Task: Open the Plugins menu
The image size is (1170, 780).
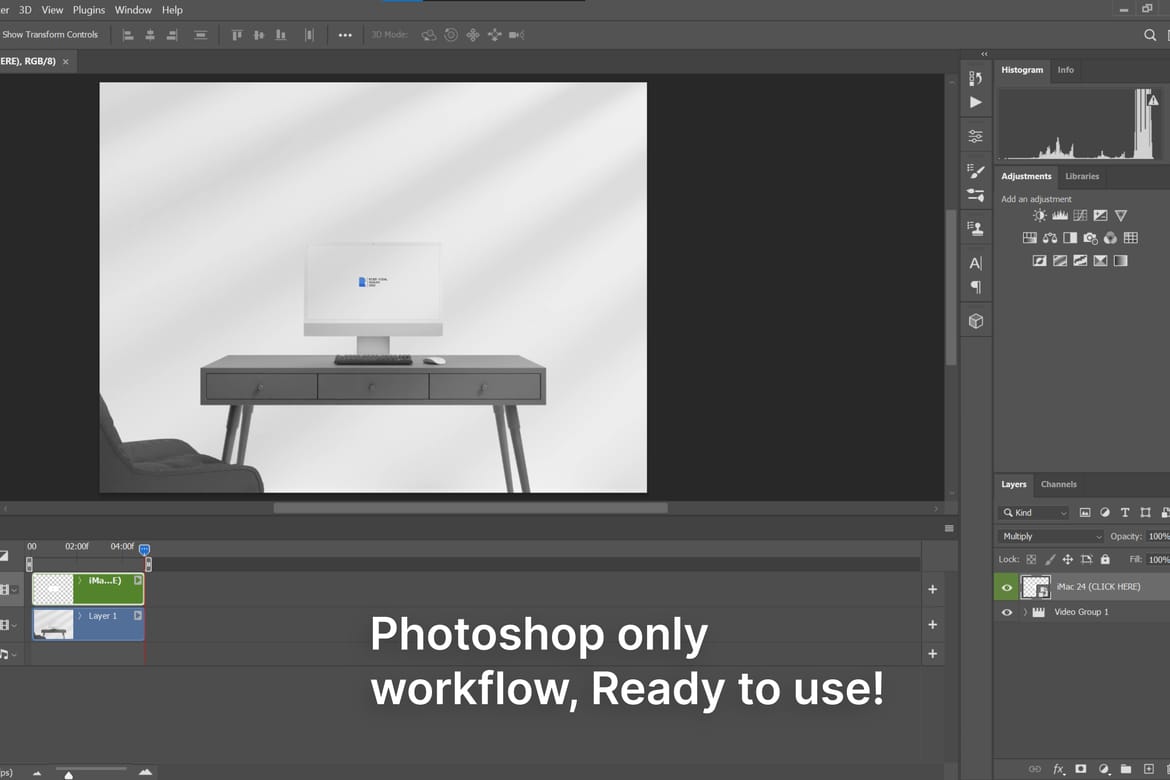Action: tap(89, 10)
